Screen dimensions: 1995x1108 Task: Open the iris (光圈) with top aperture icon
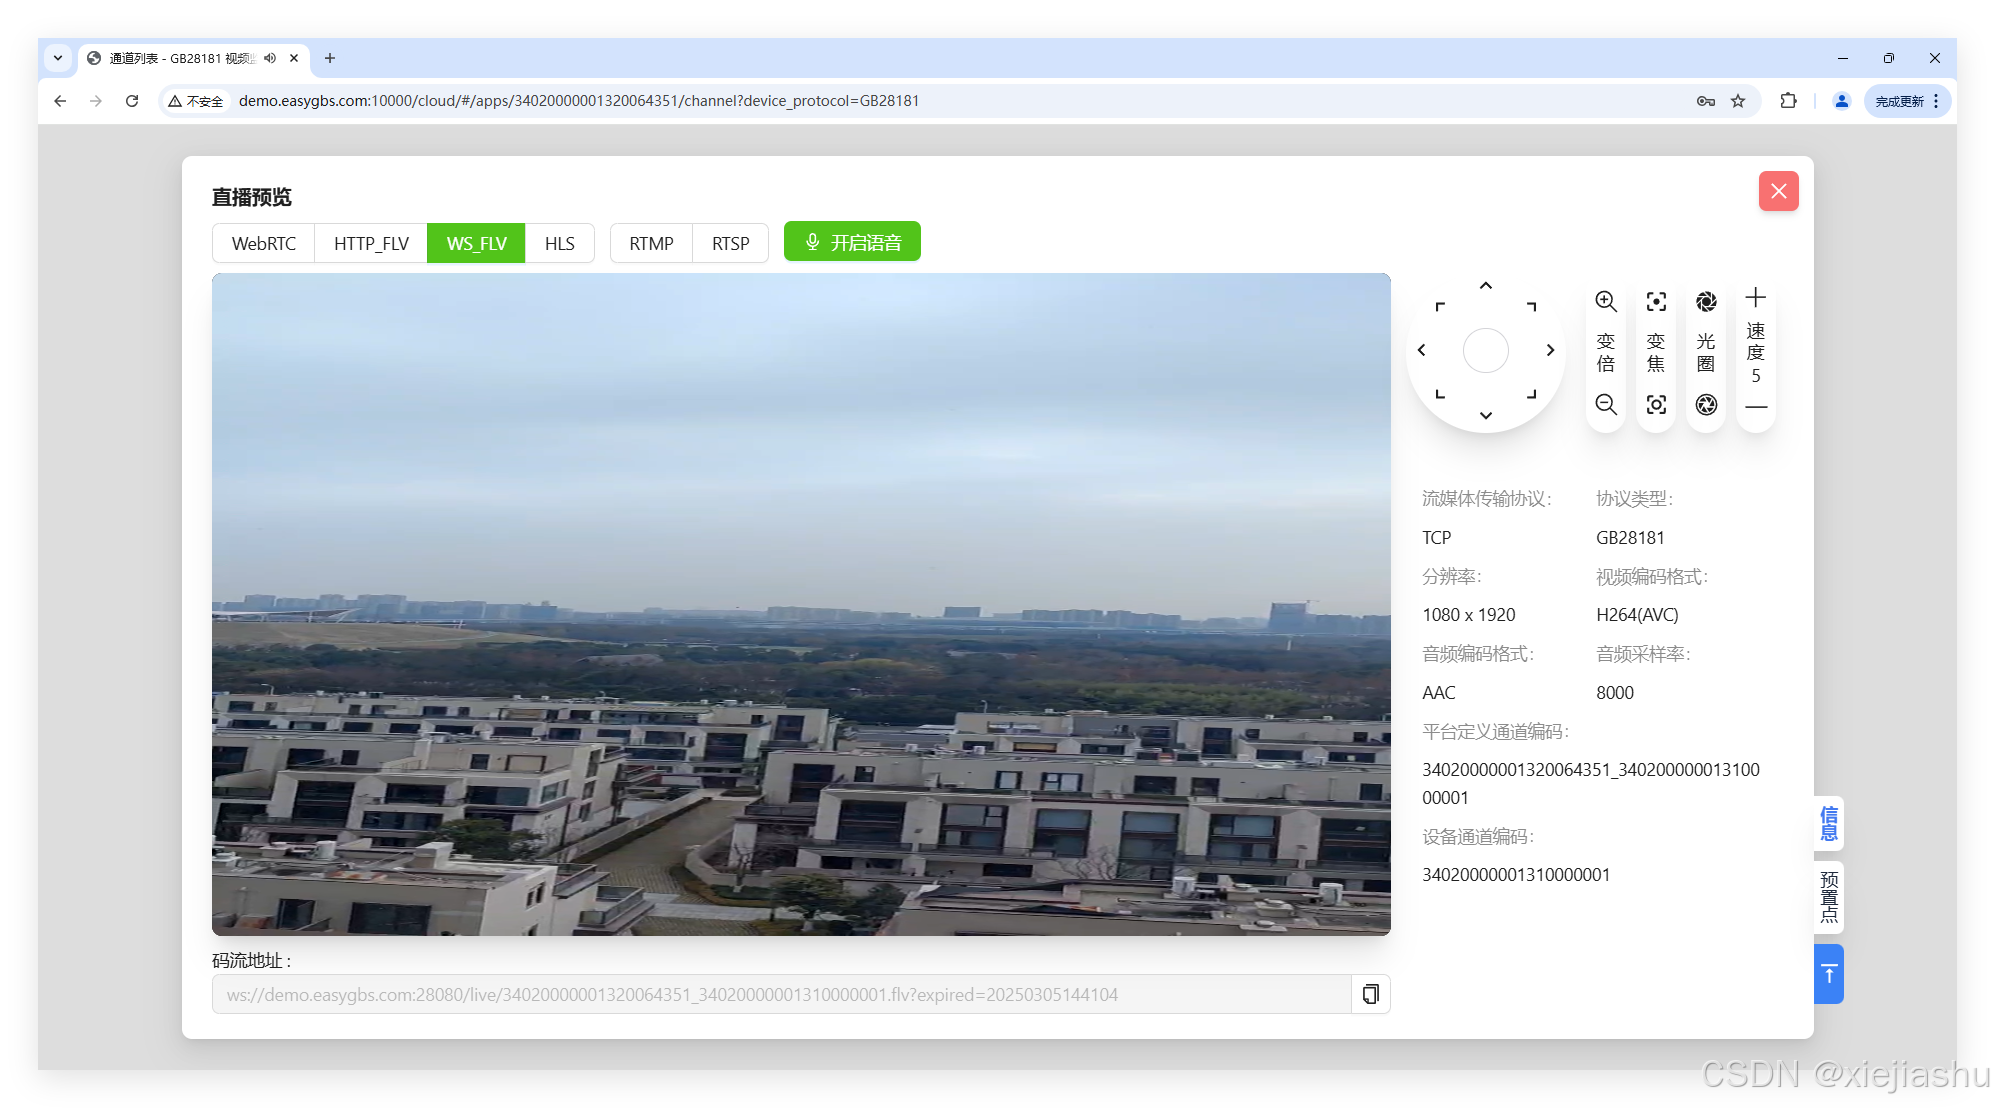coord(1706,301)
